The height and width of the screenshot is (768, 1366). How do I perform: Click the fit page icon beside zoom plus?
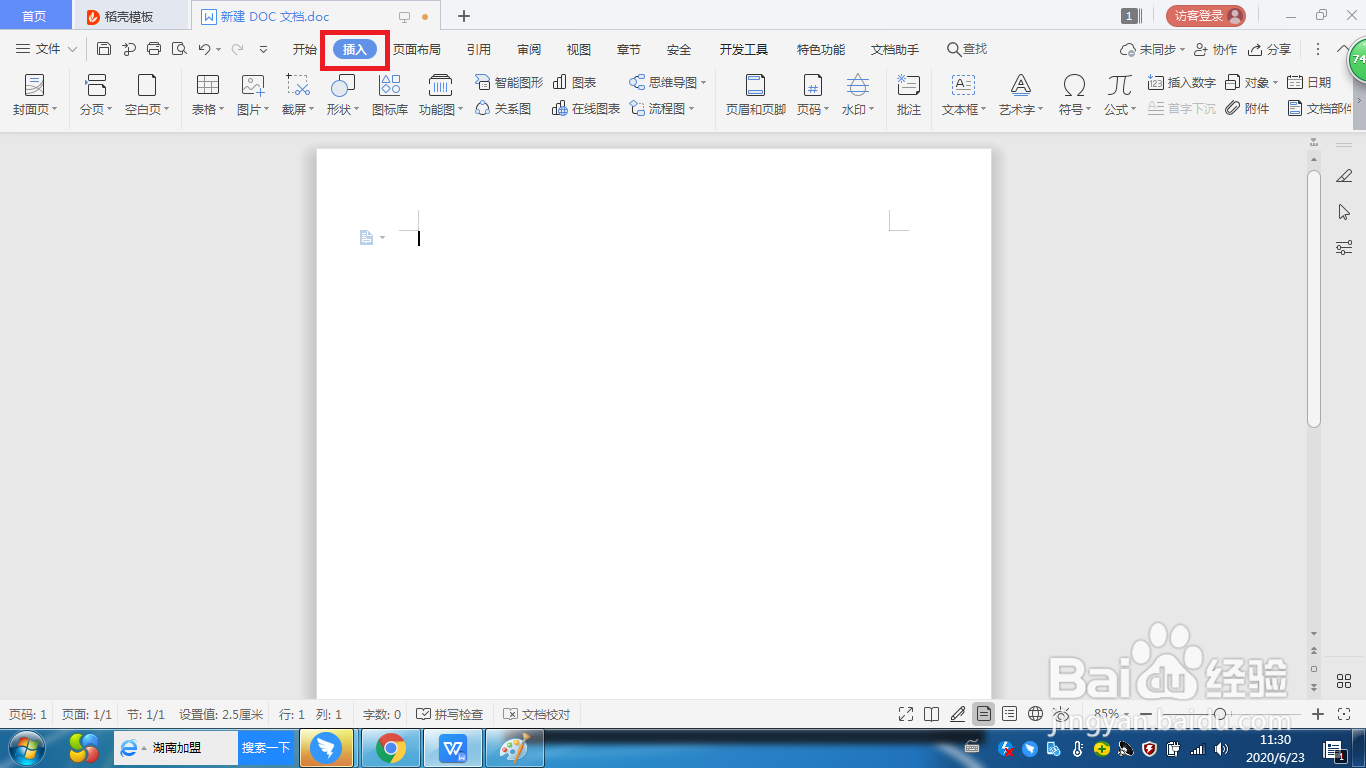coord(1344,714)
